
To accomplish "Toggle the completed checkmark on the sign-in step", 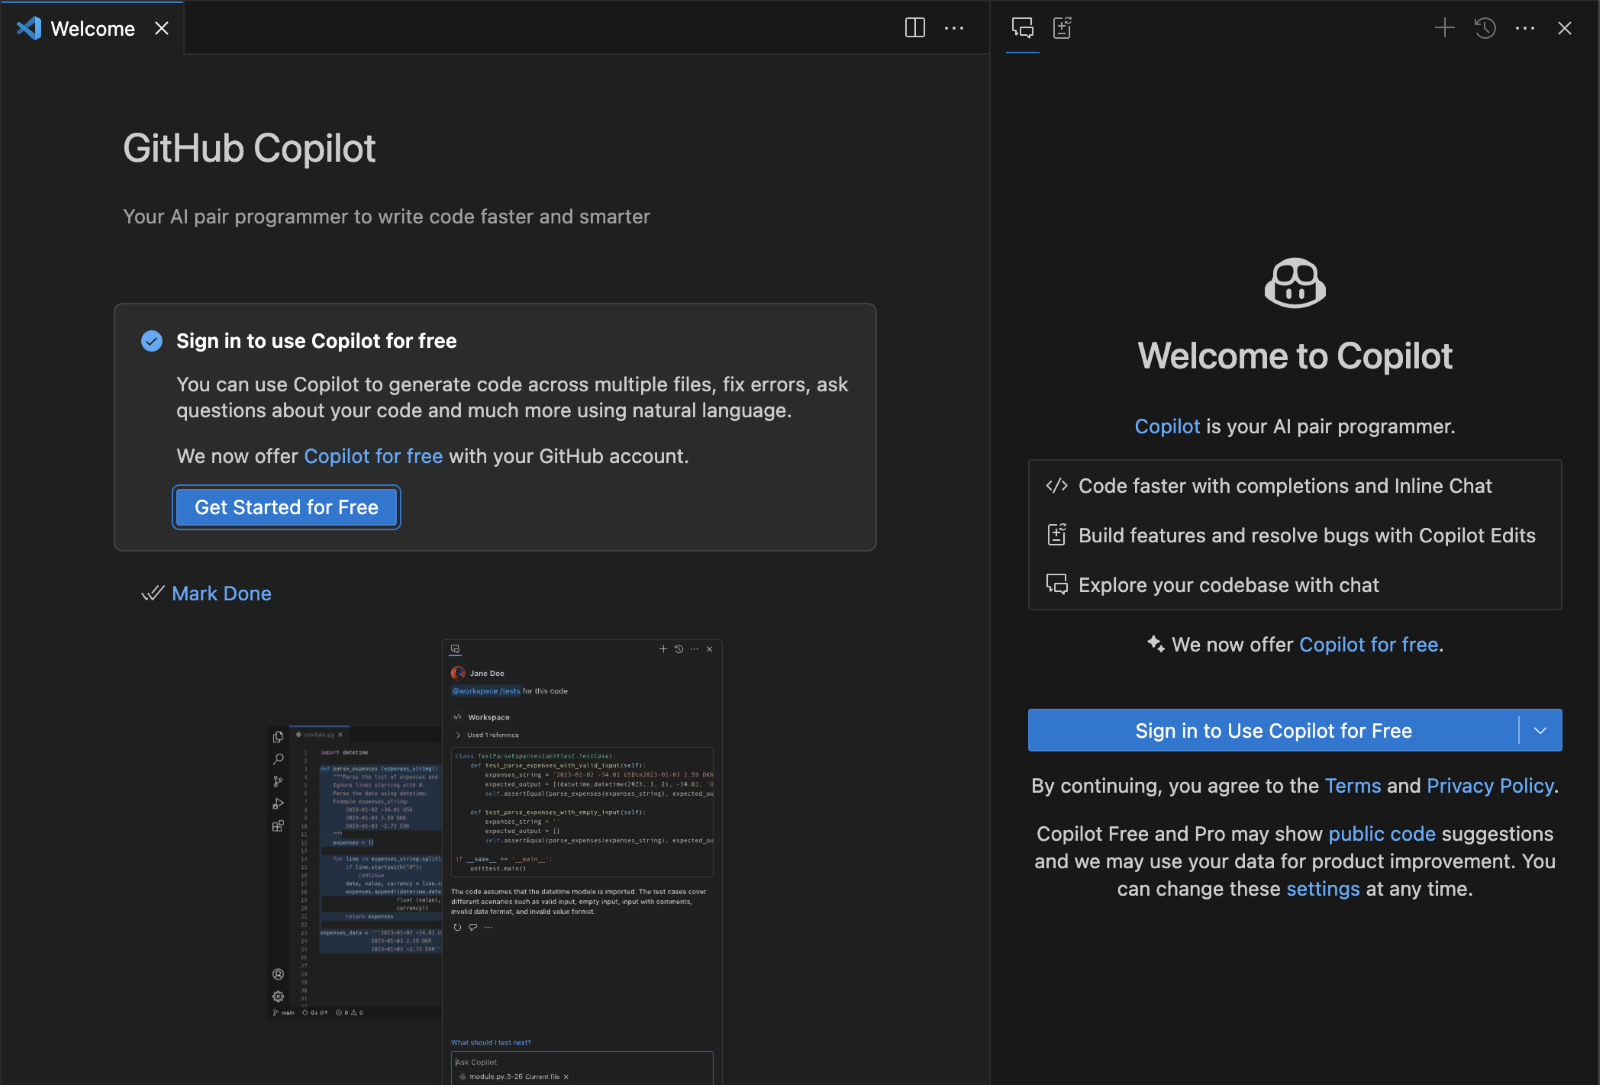I will click(x=151, y=341).
